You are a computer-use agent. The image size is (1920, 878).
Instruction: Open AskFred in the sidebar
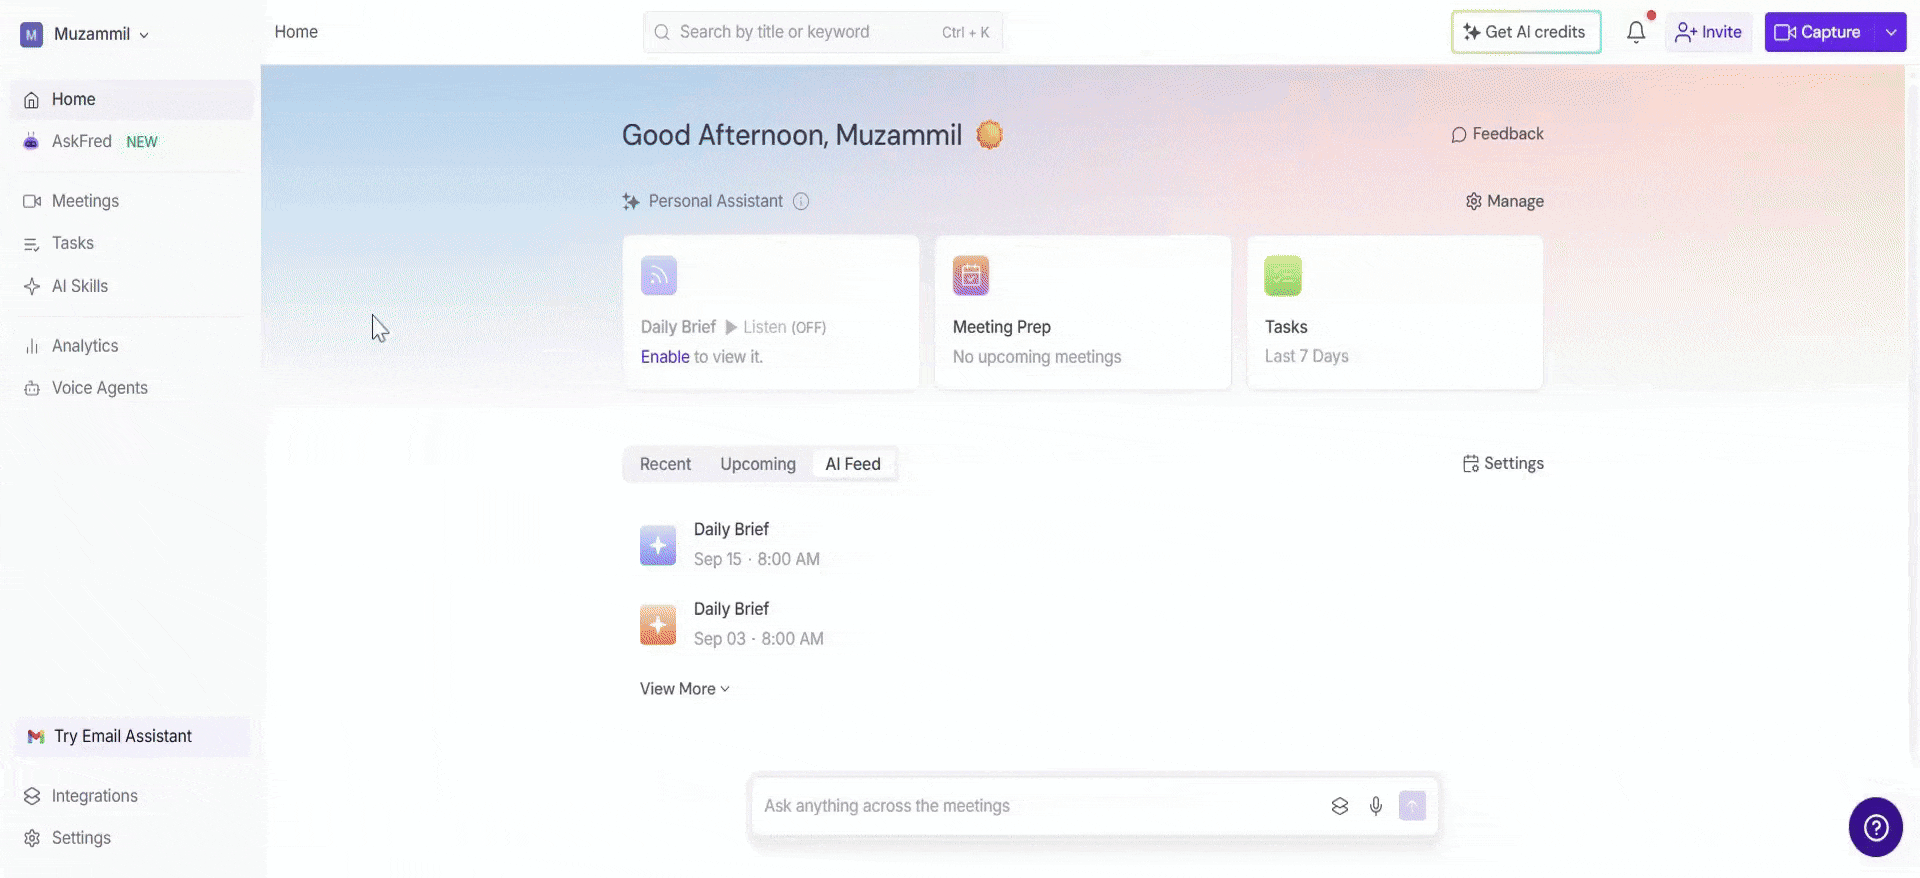click(132, 142)
